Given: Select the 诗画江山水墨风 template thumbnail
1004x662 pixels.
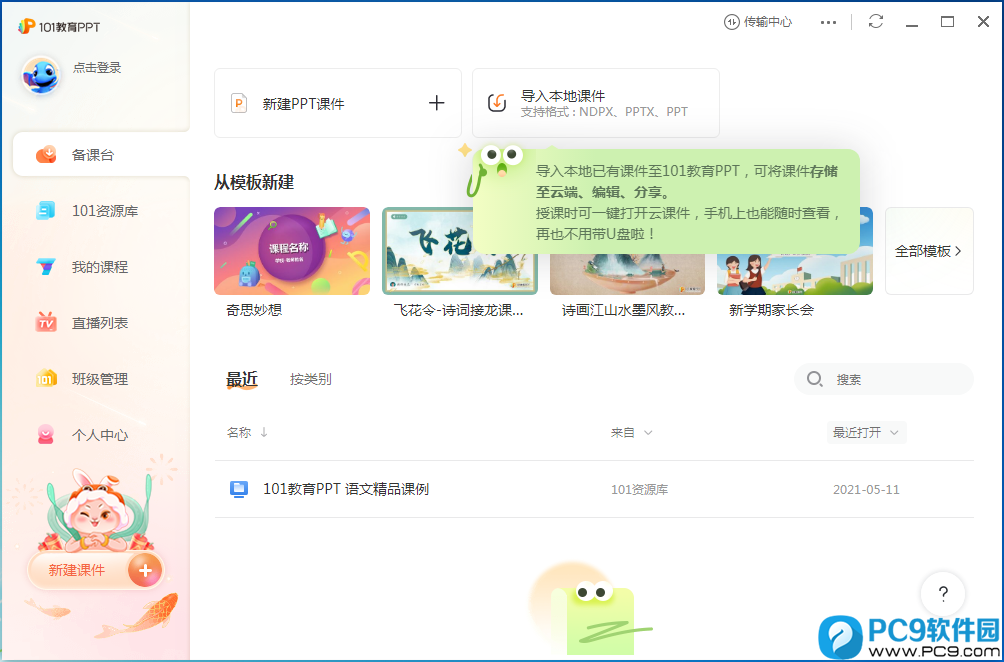Looking at the screenshot, I should pyautogui.click(x=628, y=273).
